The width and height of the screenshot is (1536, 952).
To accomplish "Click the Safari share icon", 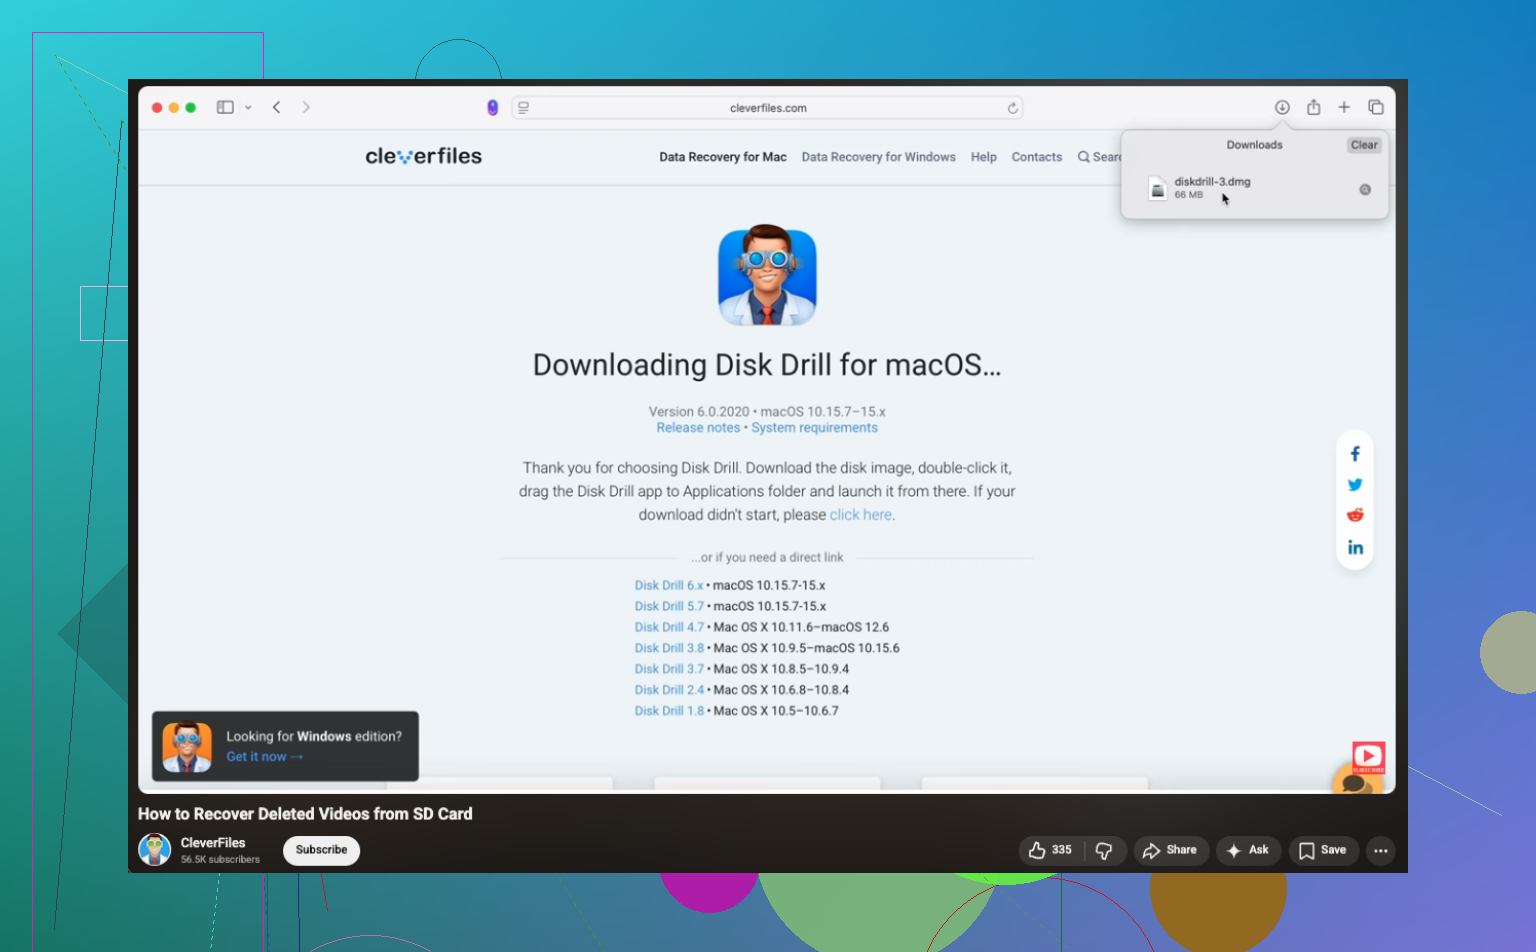I will coord(1314,107).
